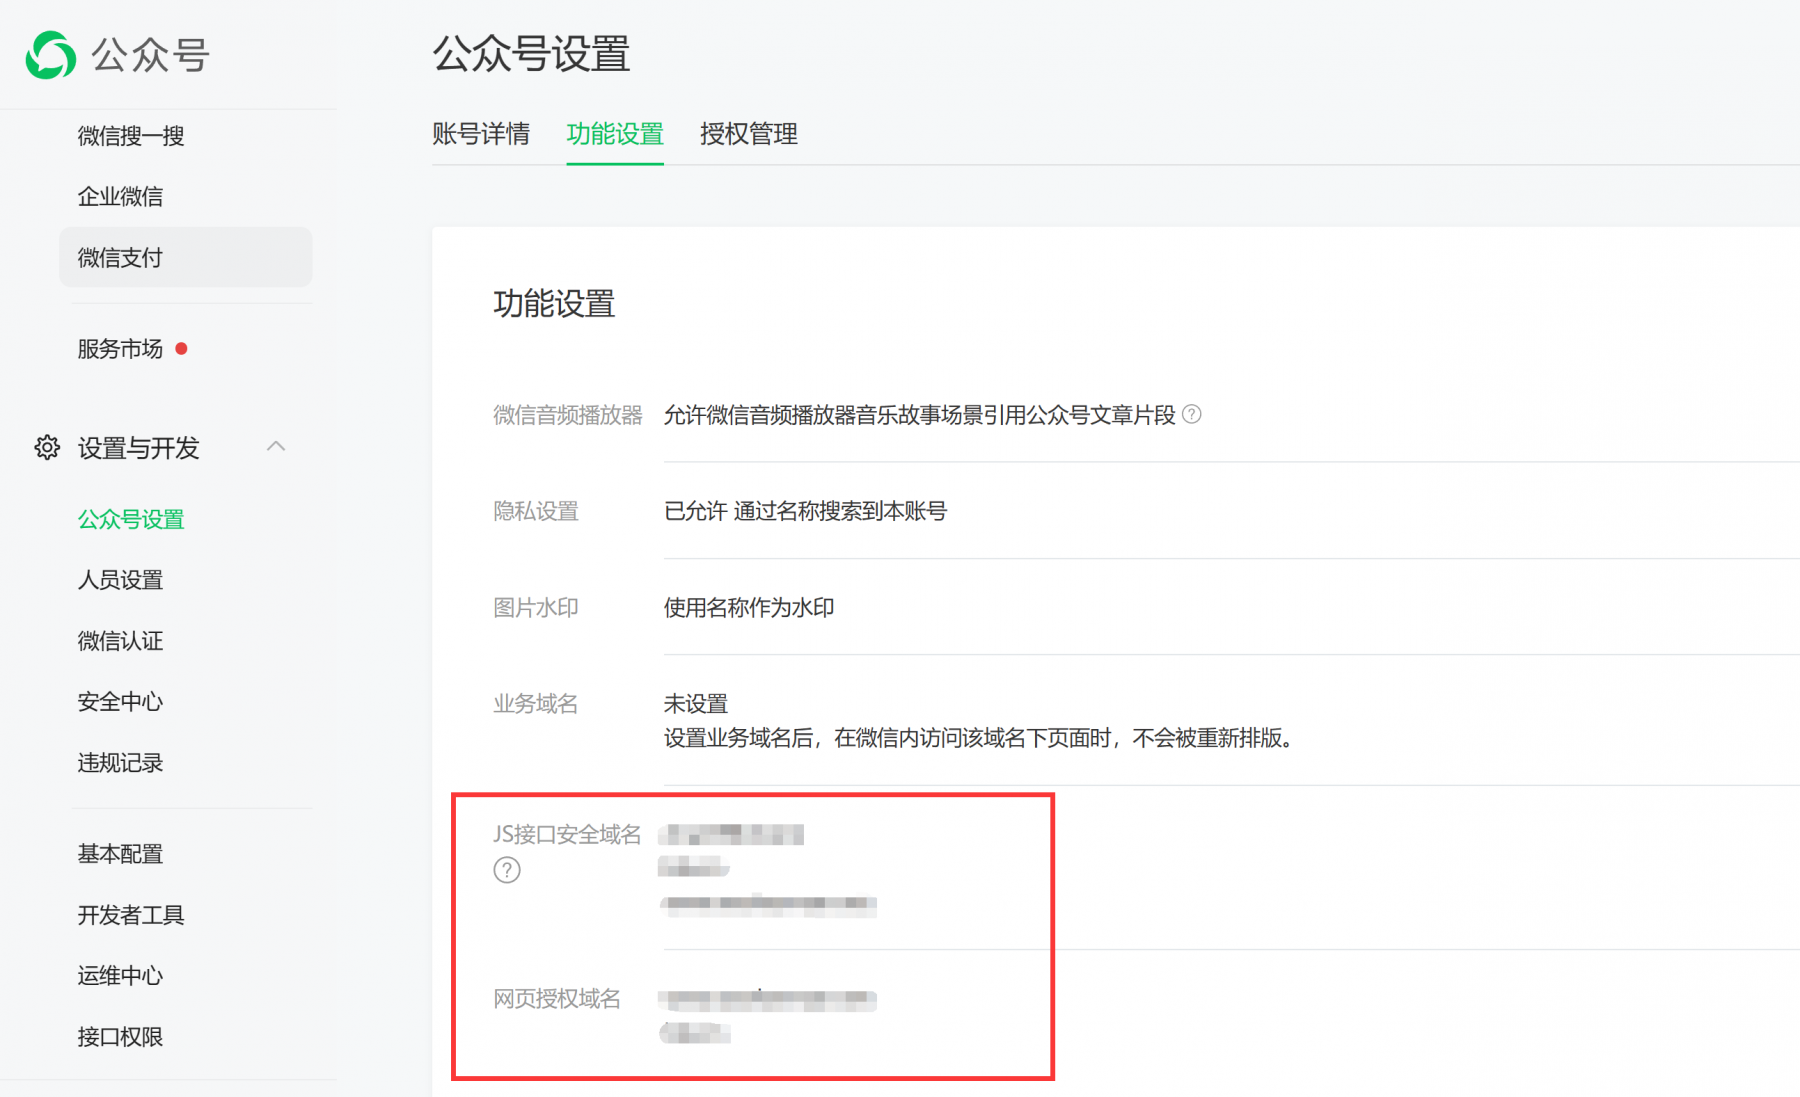Open 开发者工具 in sidebar
Image resolution: width=1800 pixels, height=1097 pixels.
point(131,915)
